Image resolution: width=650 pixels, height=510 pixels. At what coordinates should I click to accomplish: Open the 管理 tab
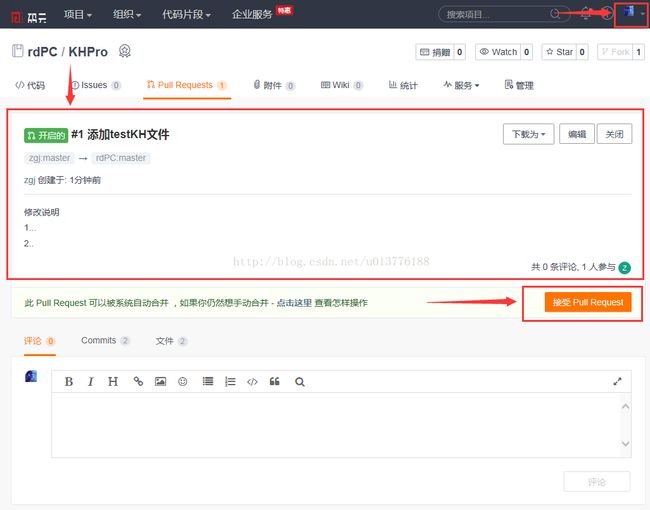pyautogui.click(x=519, y=85)
